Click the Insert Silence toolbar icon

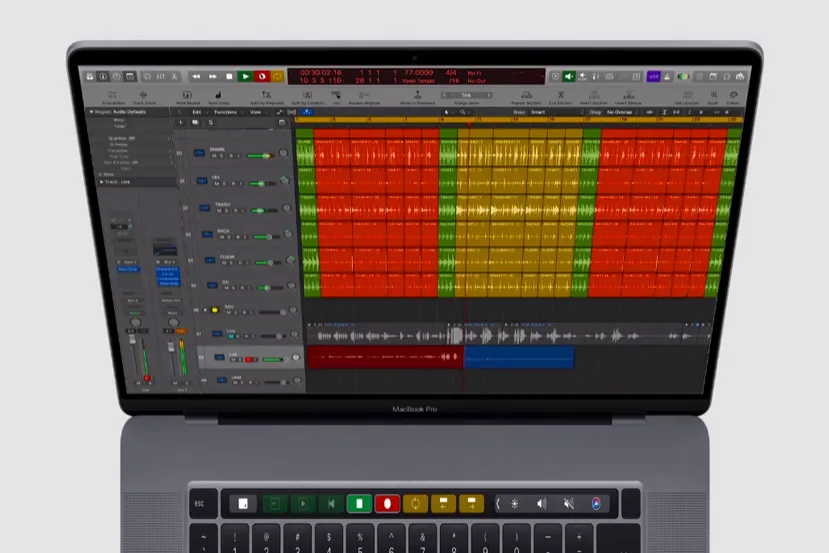[629, 97]
